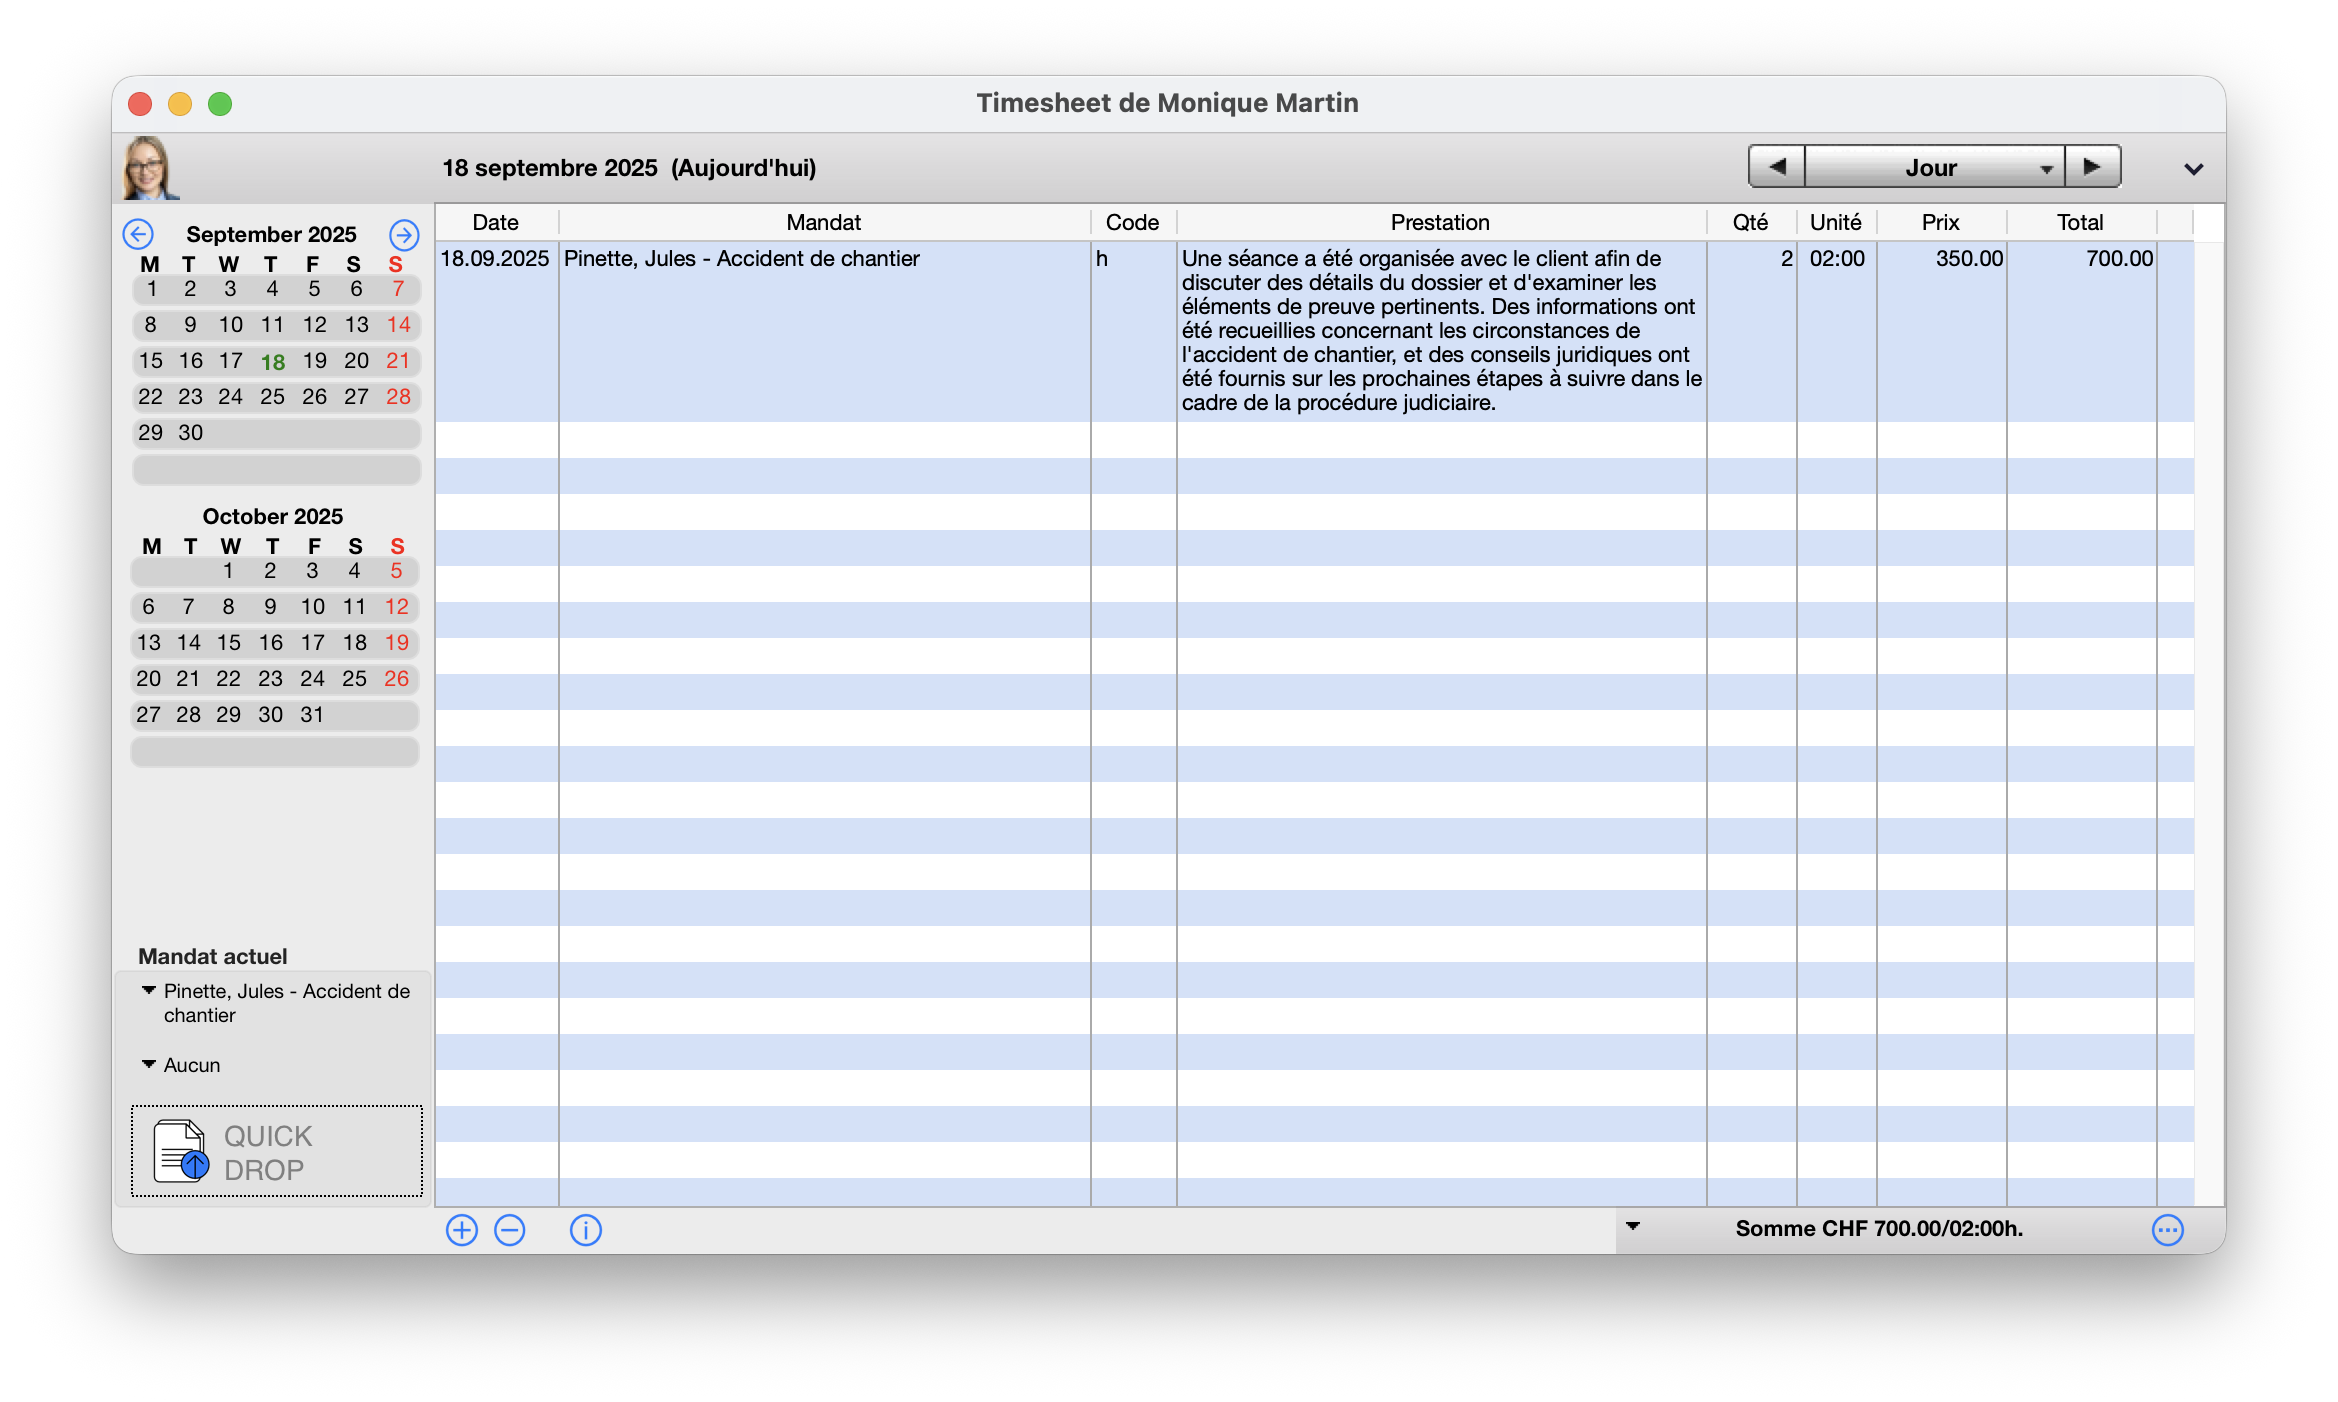Open the info icon for the entry
Viewport: 2338px width, 1402px height.
pos(586,1230)
